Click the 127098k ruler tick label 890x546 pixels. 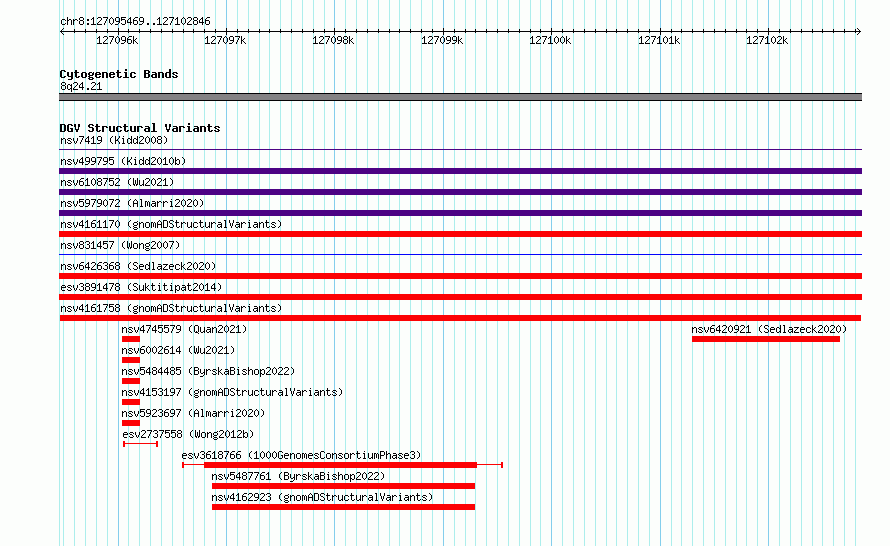pos(333,40)
